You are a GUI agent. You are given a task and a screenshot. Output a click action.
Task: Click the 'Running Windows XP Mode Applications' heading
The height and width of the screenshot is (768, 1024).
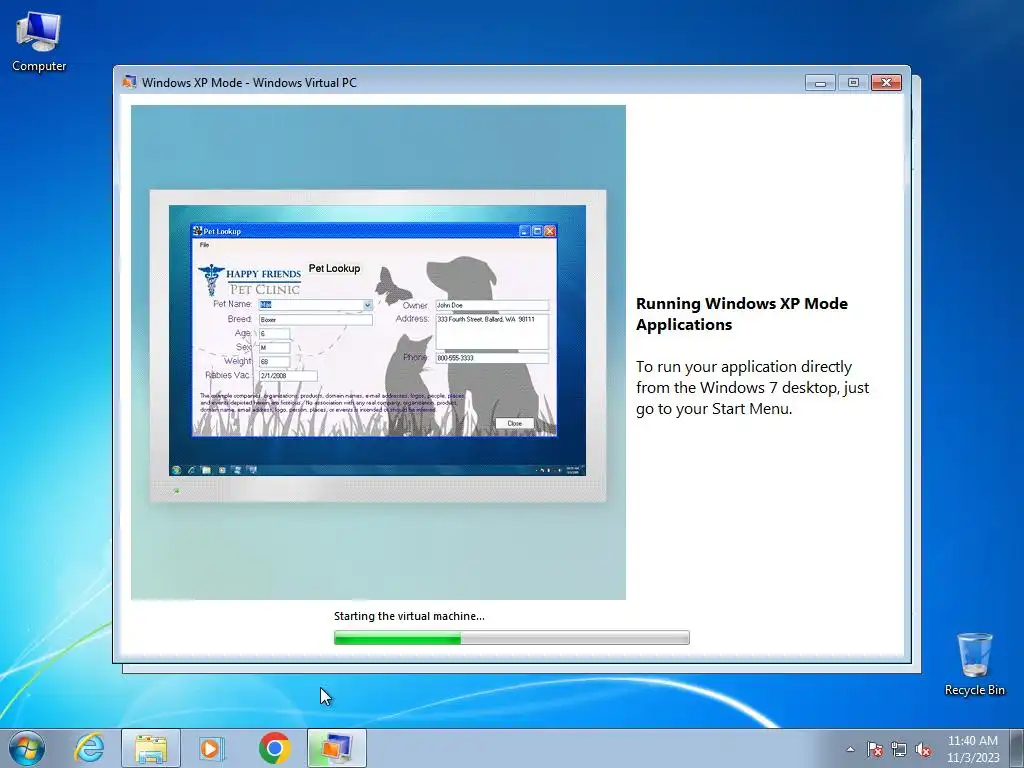[742, 314]
